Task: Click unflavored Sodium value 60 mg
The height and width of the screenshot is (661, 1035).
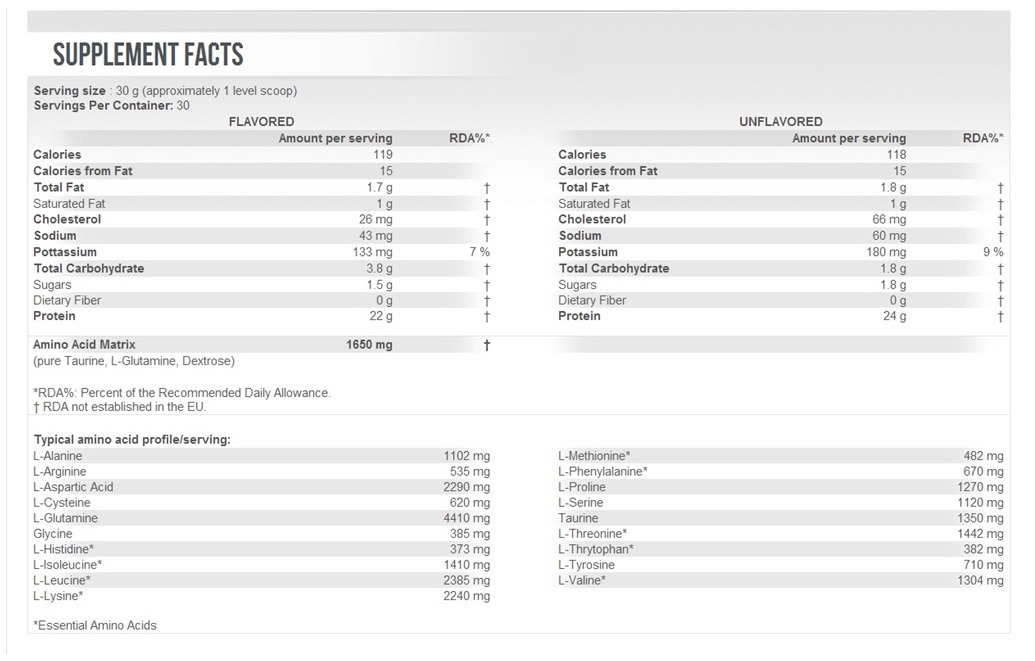Action: point(889,236)
